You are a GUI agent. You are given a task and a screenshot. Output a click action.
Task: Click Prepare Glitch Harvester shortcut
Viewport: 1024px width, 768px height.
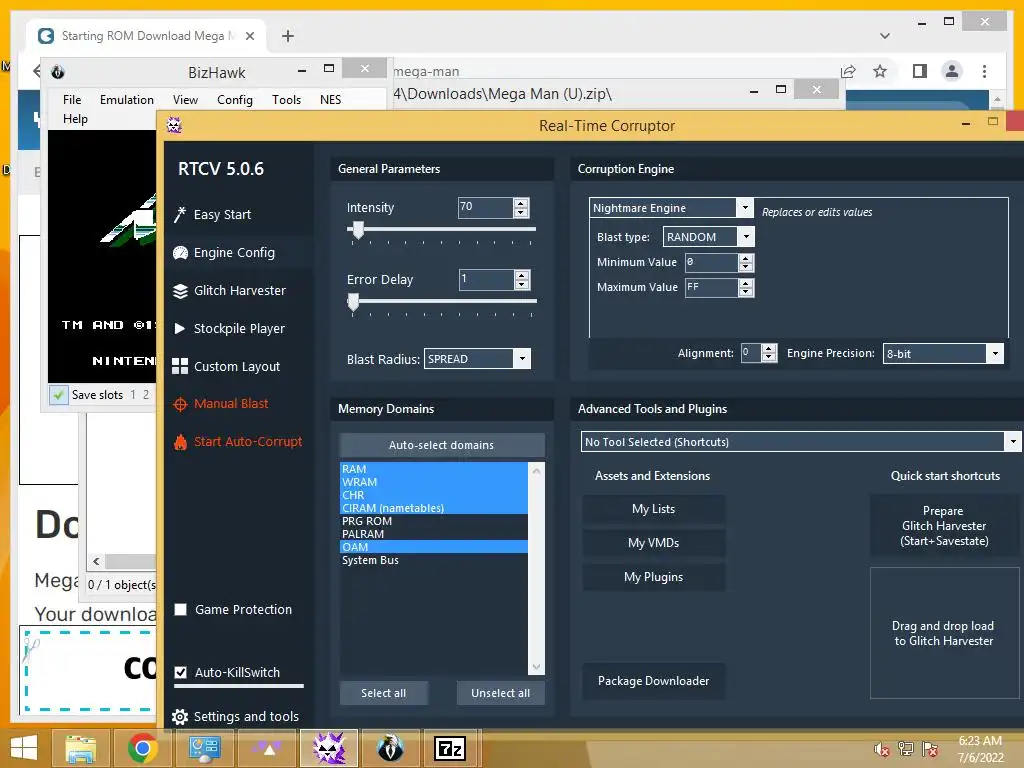point(944,526)
